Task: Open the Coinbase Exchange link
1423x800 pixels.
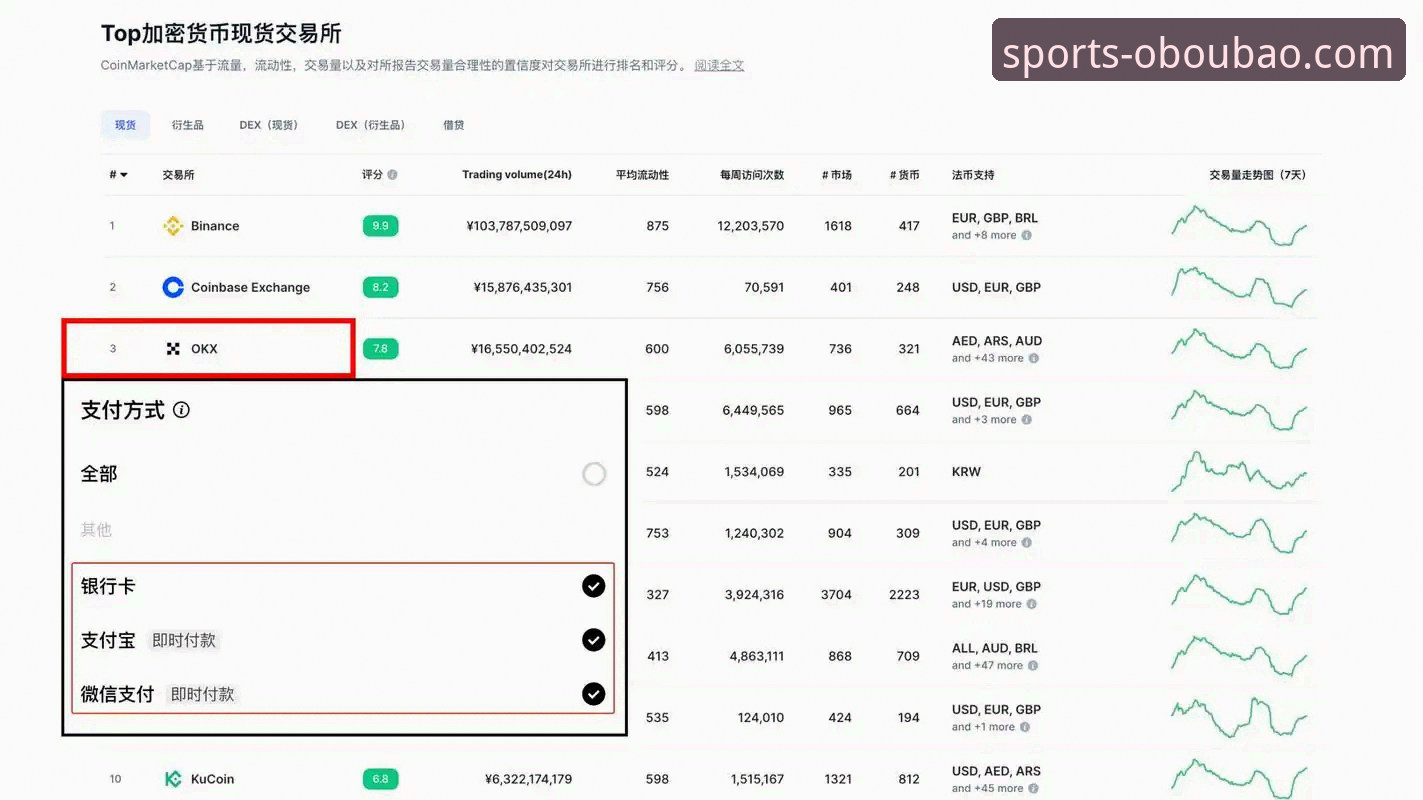Action: click(250, 287)
